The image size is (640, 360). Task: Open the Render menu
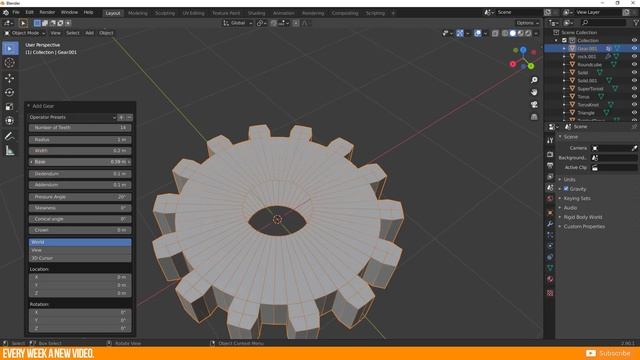pos(47,13)
